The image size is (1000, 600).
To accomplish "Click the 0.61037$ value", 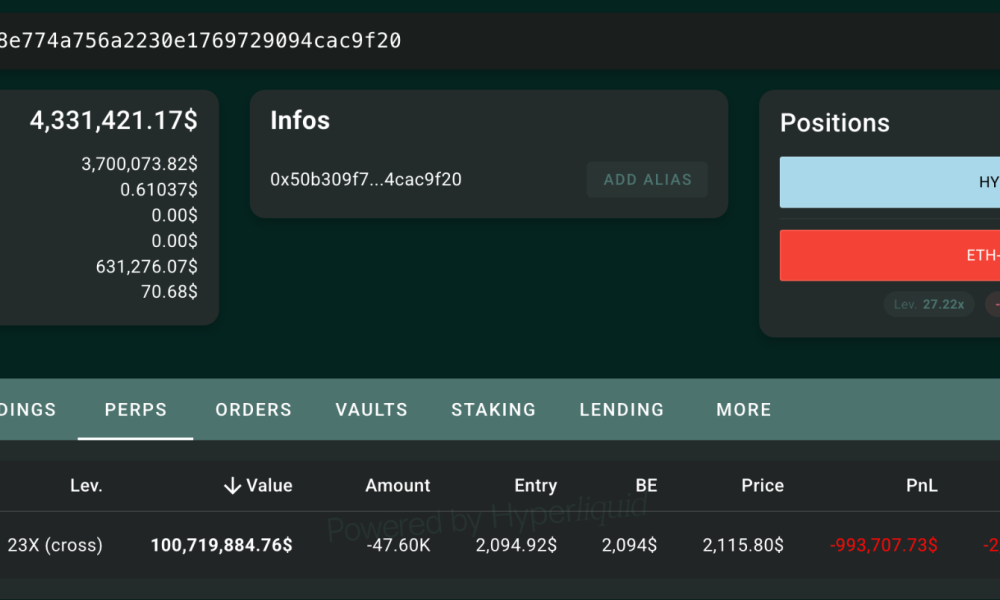I will 159,190.
